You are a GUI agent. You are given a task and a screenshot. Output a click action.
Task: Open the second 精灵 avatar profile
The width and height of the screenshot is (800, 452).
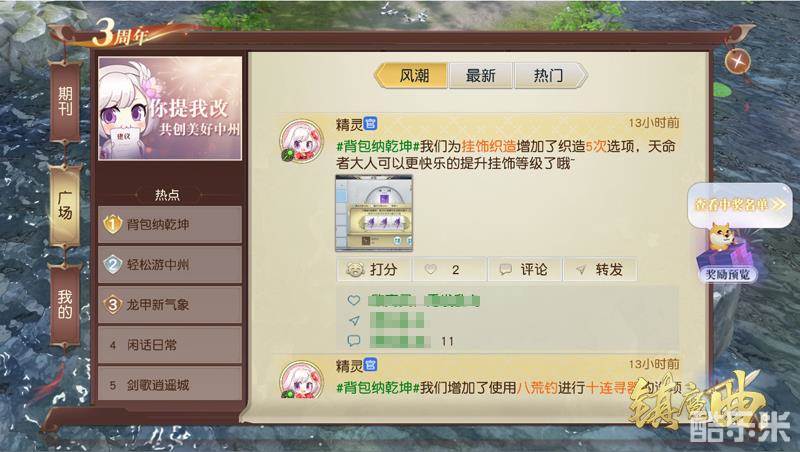point(302,380)
